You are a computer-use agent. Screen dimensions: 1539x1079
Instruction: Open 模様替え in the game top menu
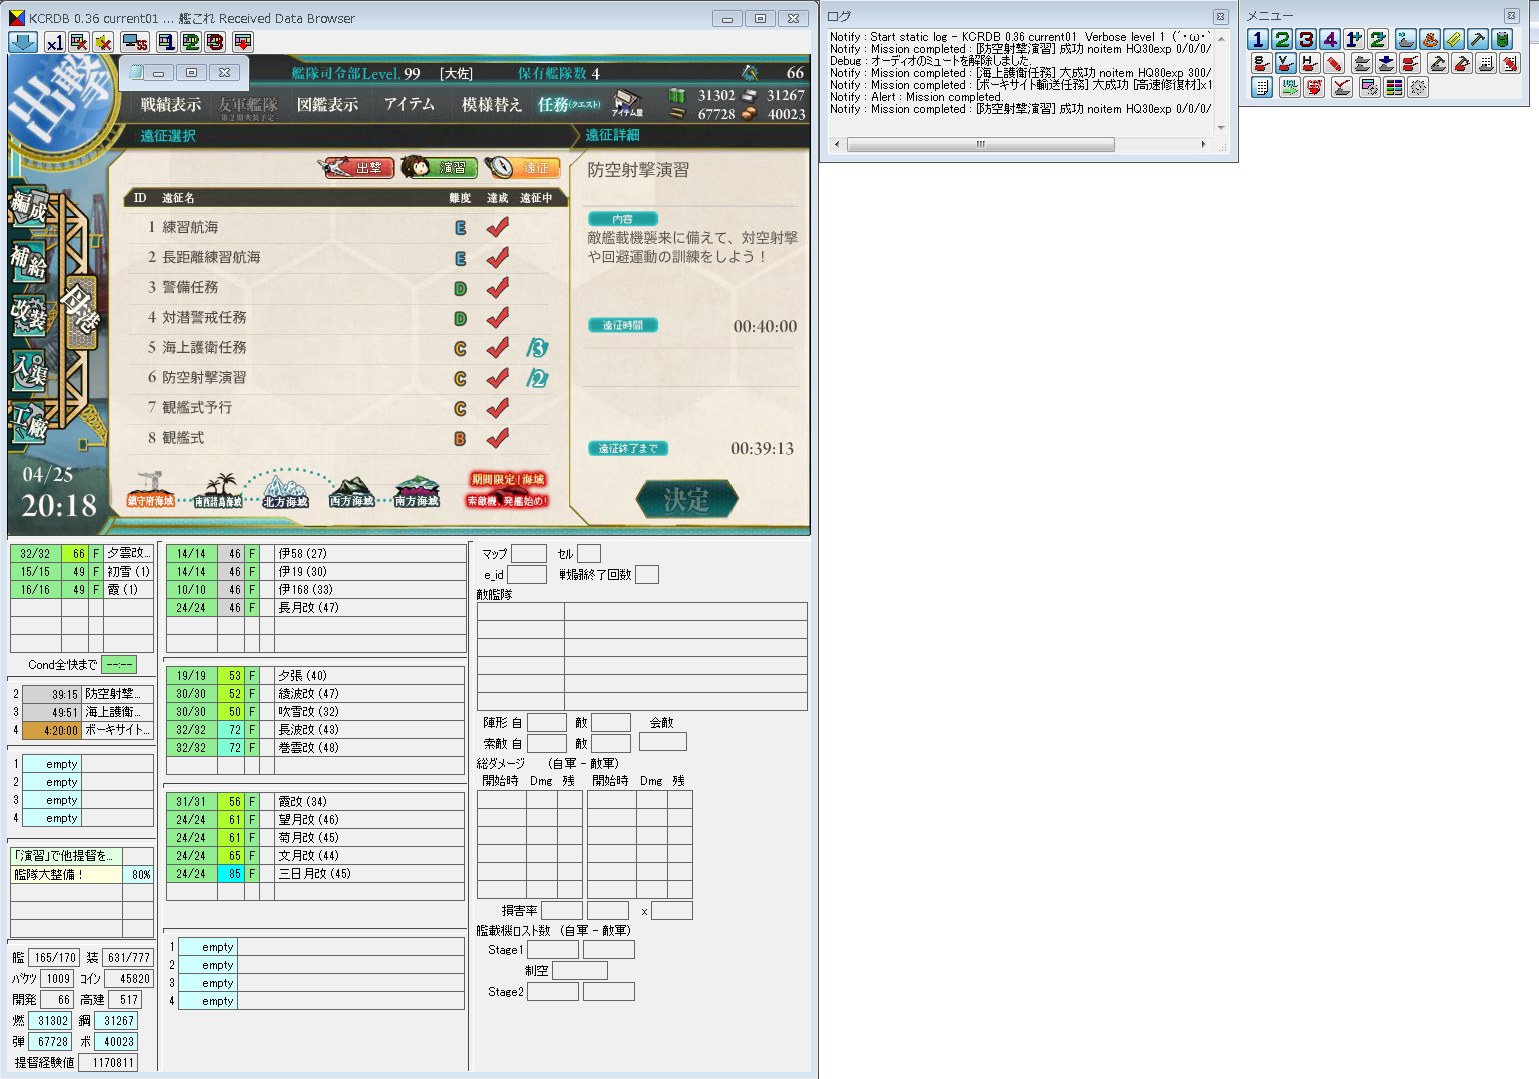(491, 105)
